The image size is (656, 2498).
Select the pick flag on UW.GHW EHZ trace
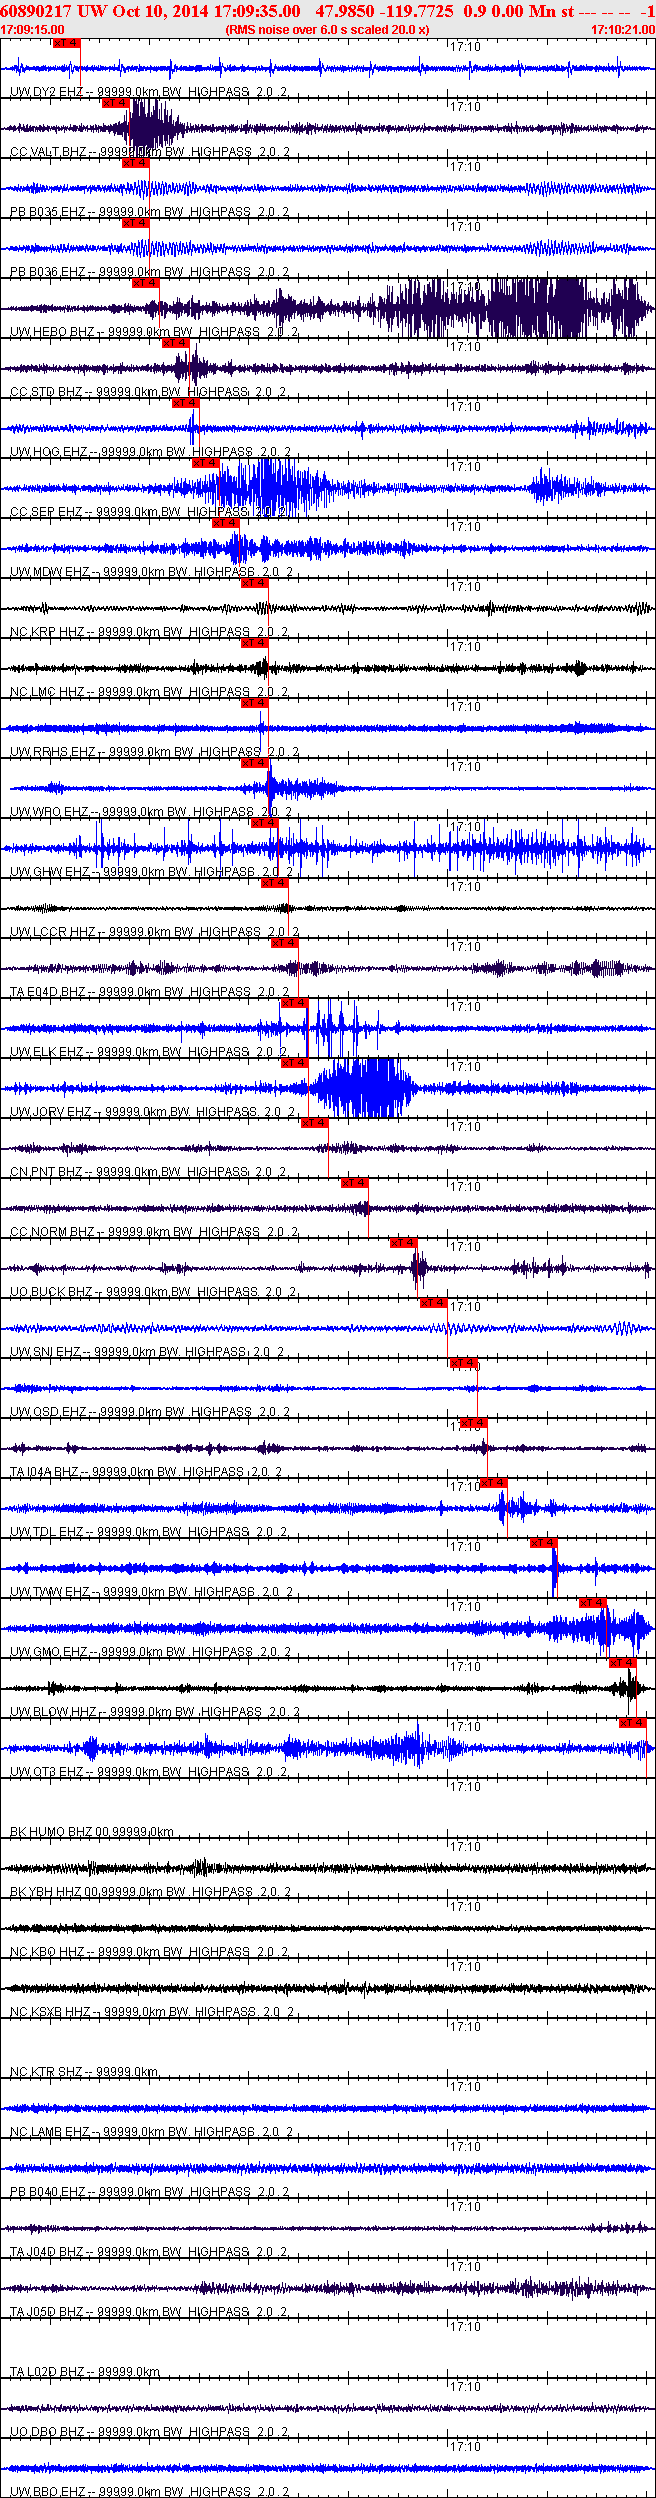click(x=266, y=823)
